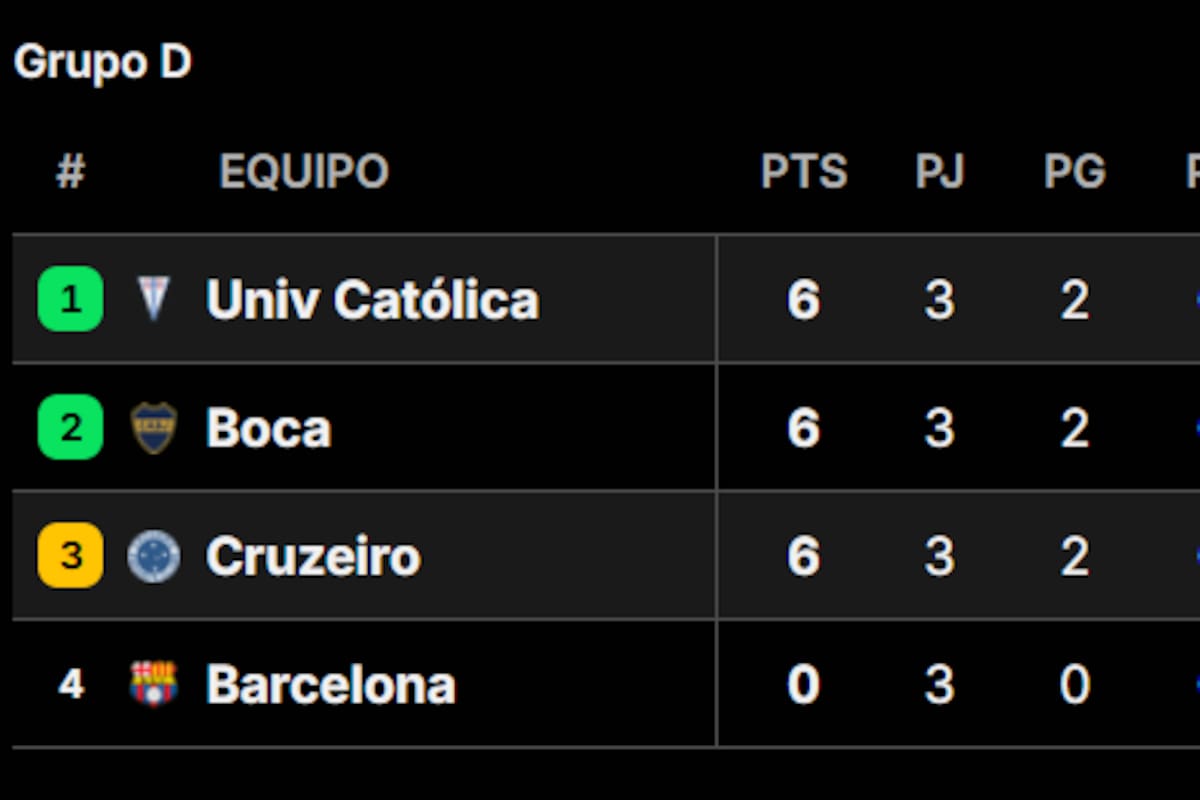
Task: Click the Grupo D heading
Action: (x=102, y=62)
